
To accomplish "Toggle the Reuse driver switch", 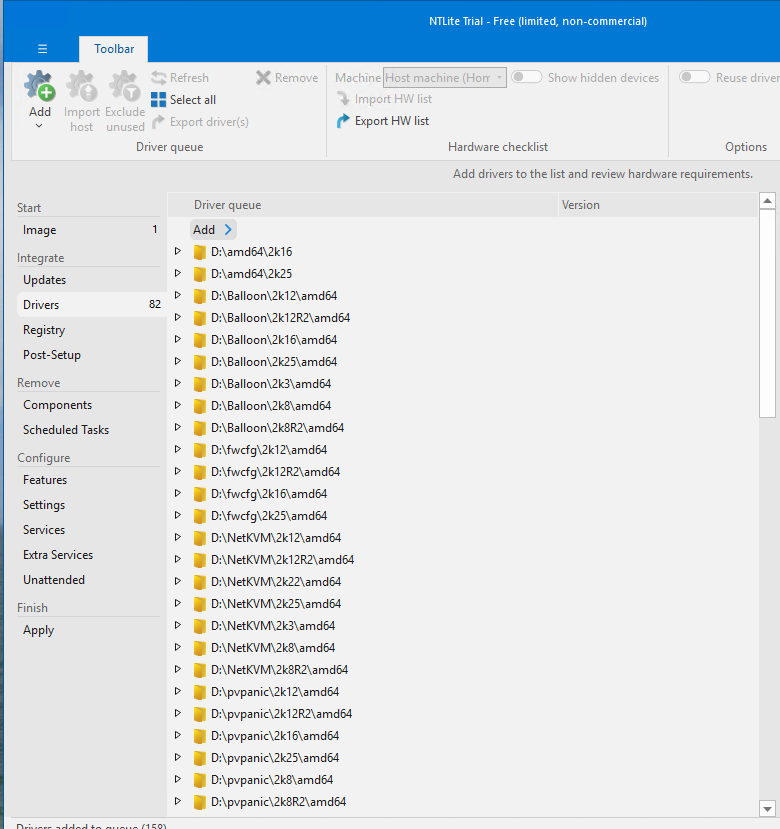I will 694,77.
